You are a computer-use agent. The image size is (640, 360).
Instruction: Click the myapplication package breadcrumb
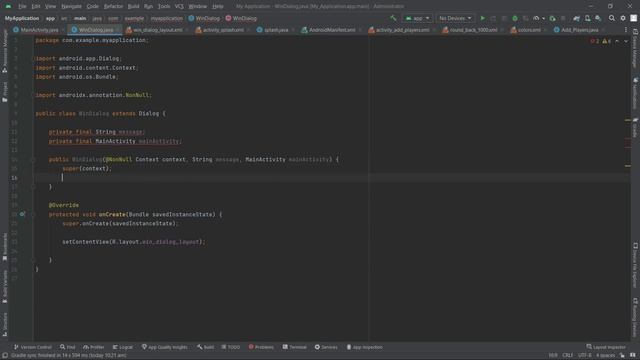[167, 18]
